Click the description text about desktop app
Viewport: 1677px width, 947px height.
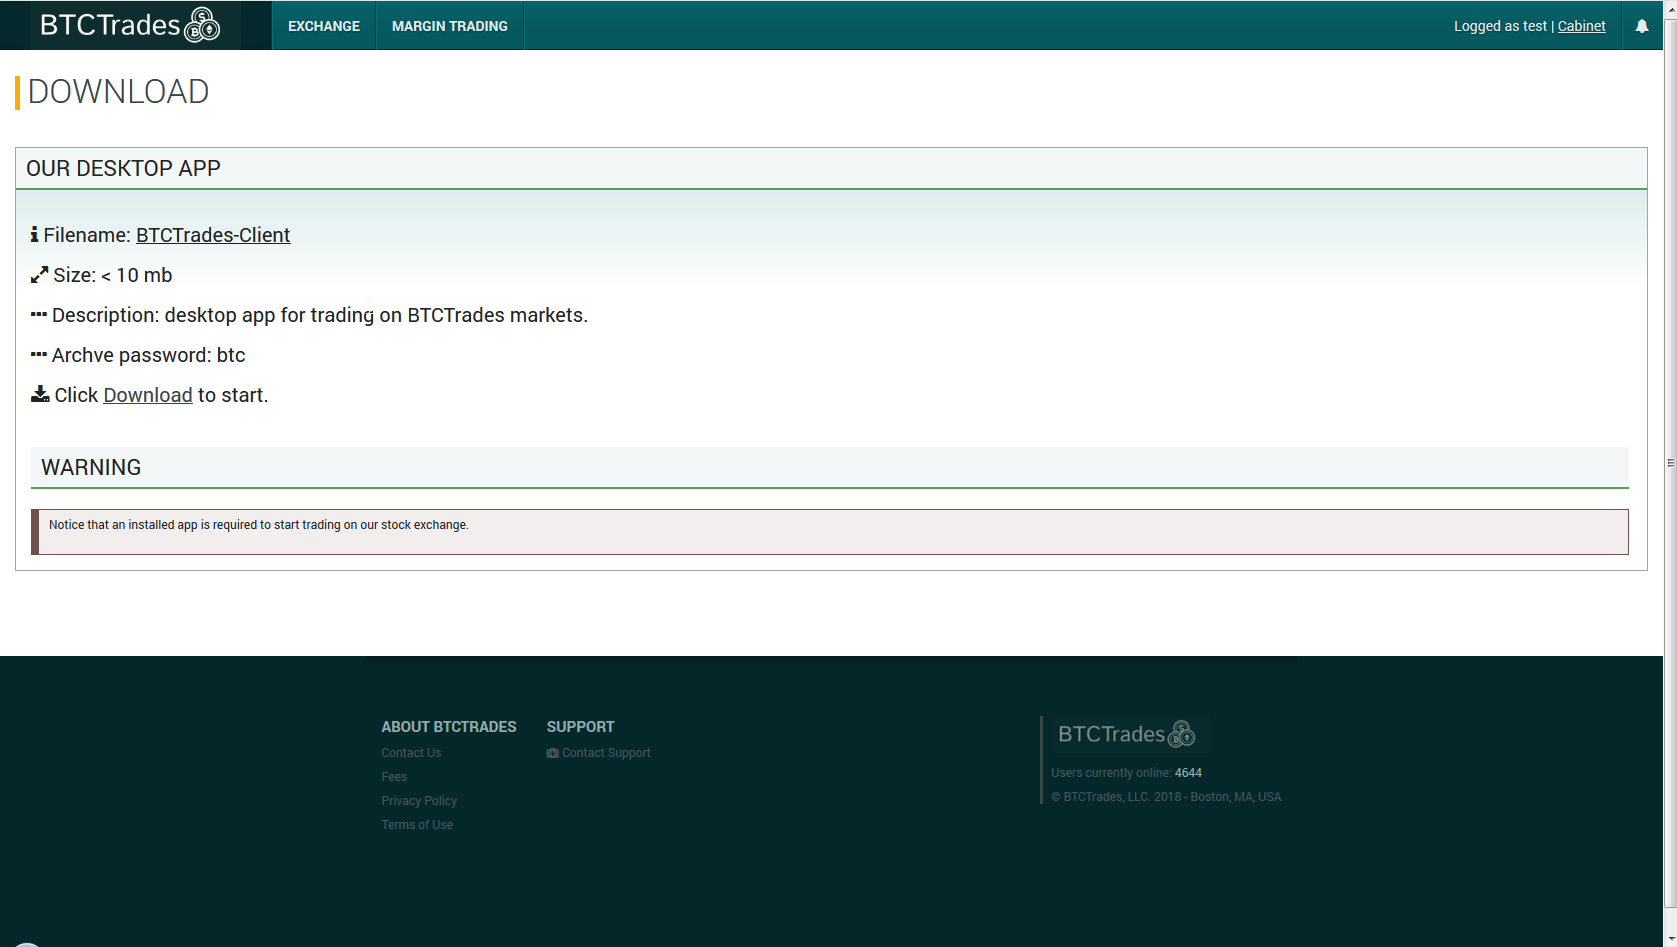(320, 315)
